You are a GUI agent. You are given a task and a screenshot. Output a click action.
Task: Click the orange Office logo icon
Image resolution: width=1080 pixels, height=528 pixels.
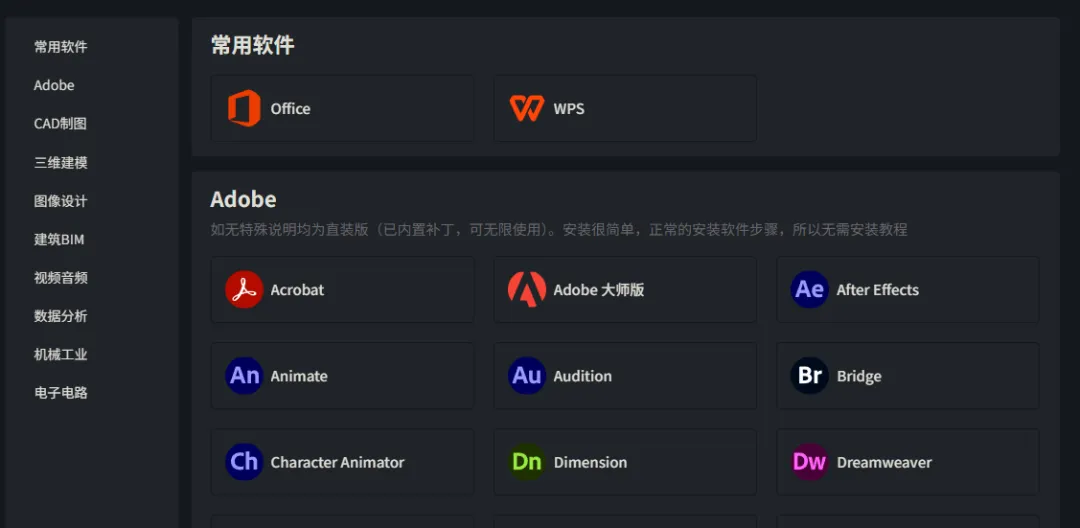click(x=245, y=109)
